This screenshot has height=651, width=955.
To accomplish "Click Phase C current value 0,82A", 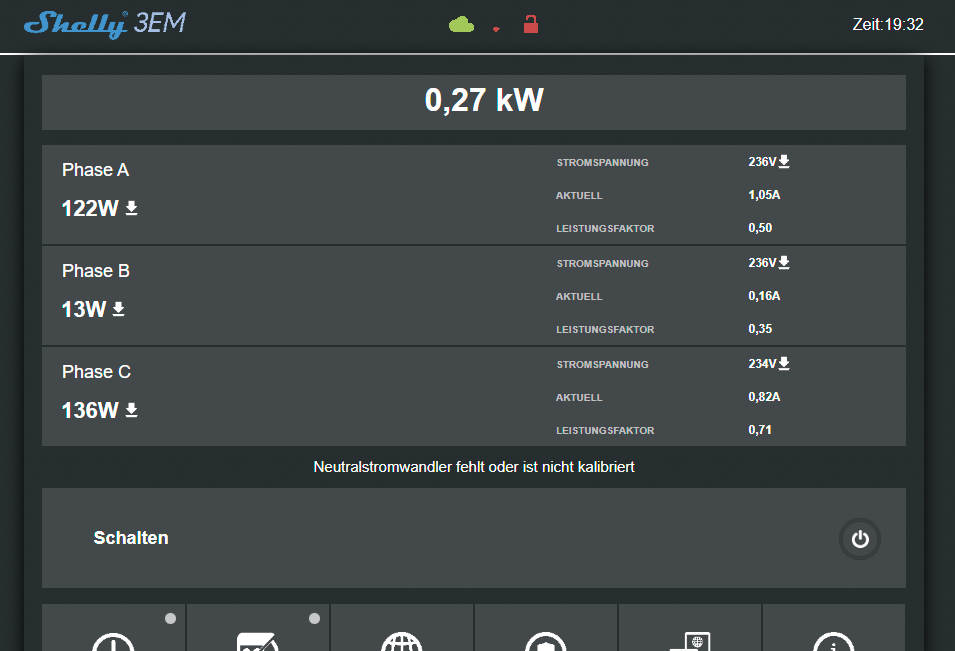I will click(x=764, y=397).
